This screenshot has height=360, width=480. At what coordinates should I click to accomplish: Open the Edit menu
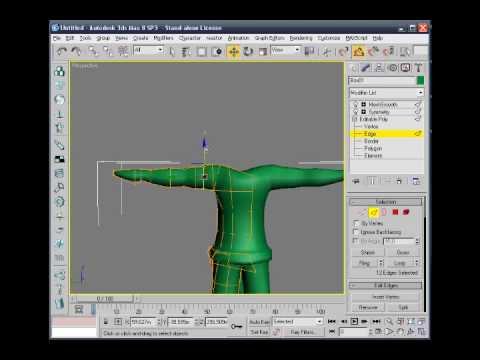coord(70,38)
